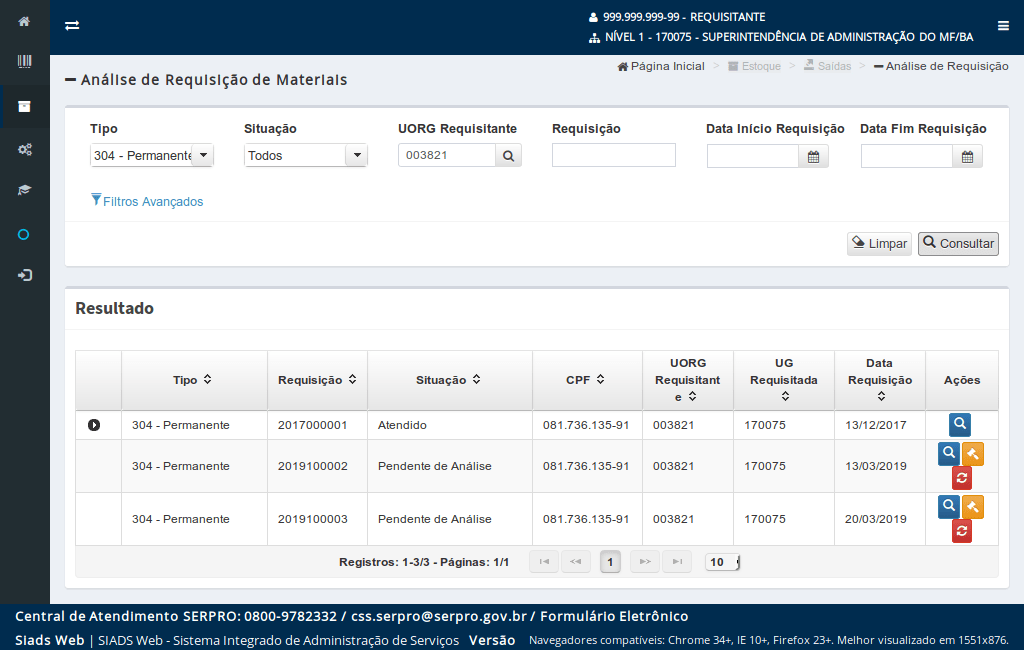
Task: Click red refresh icon for requisition 2019100003
Action: (x=961, y=531)
